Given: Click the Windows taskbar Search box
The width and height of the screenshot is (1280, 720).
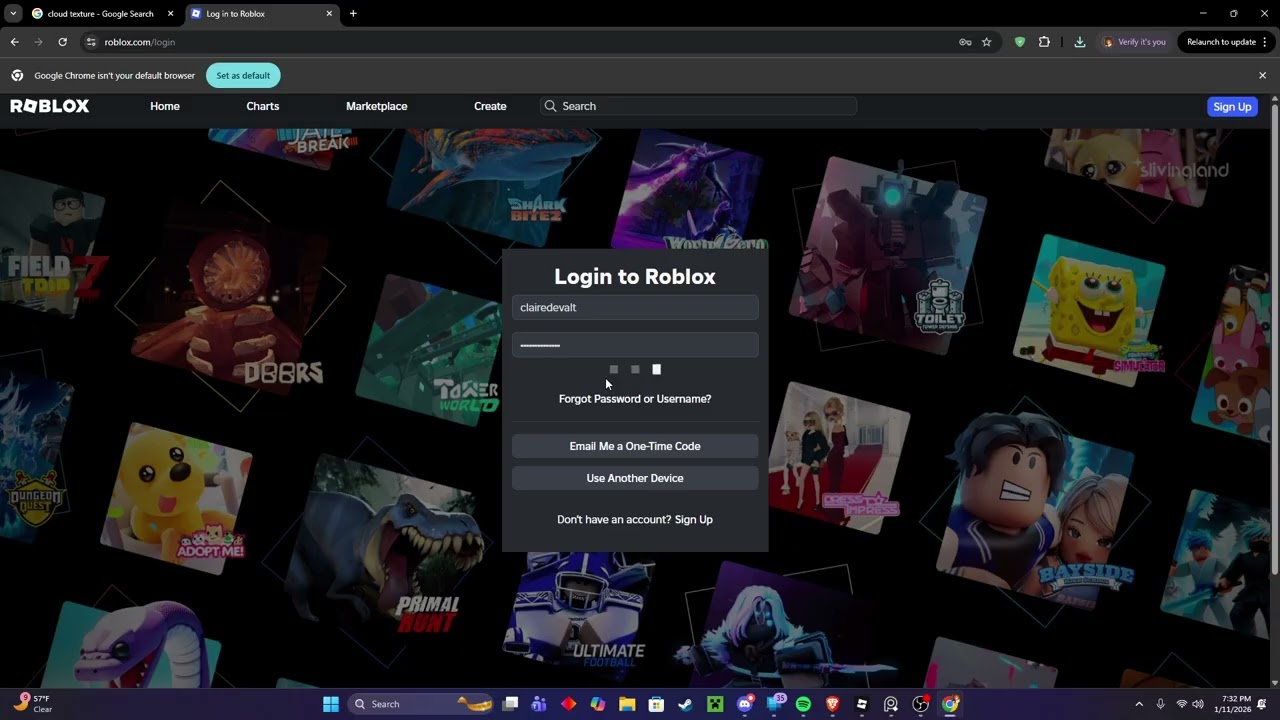Looking at the screenshot, I should tap(421, 704).
